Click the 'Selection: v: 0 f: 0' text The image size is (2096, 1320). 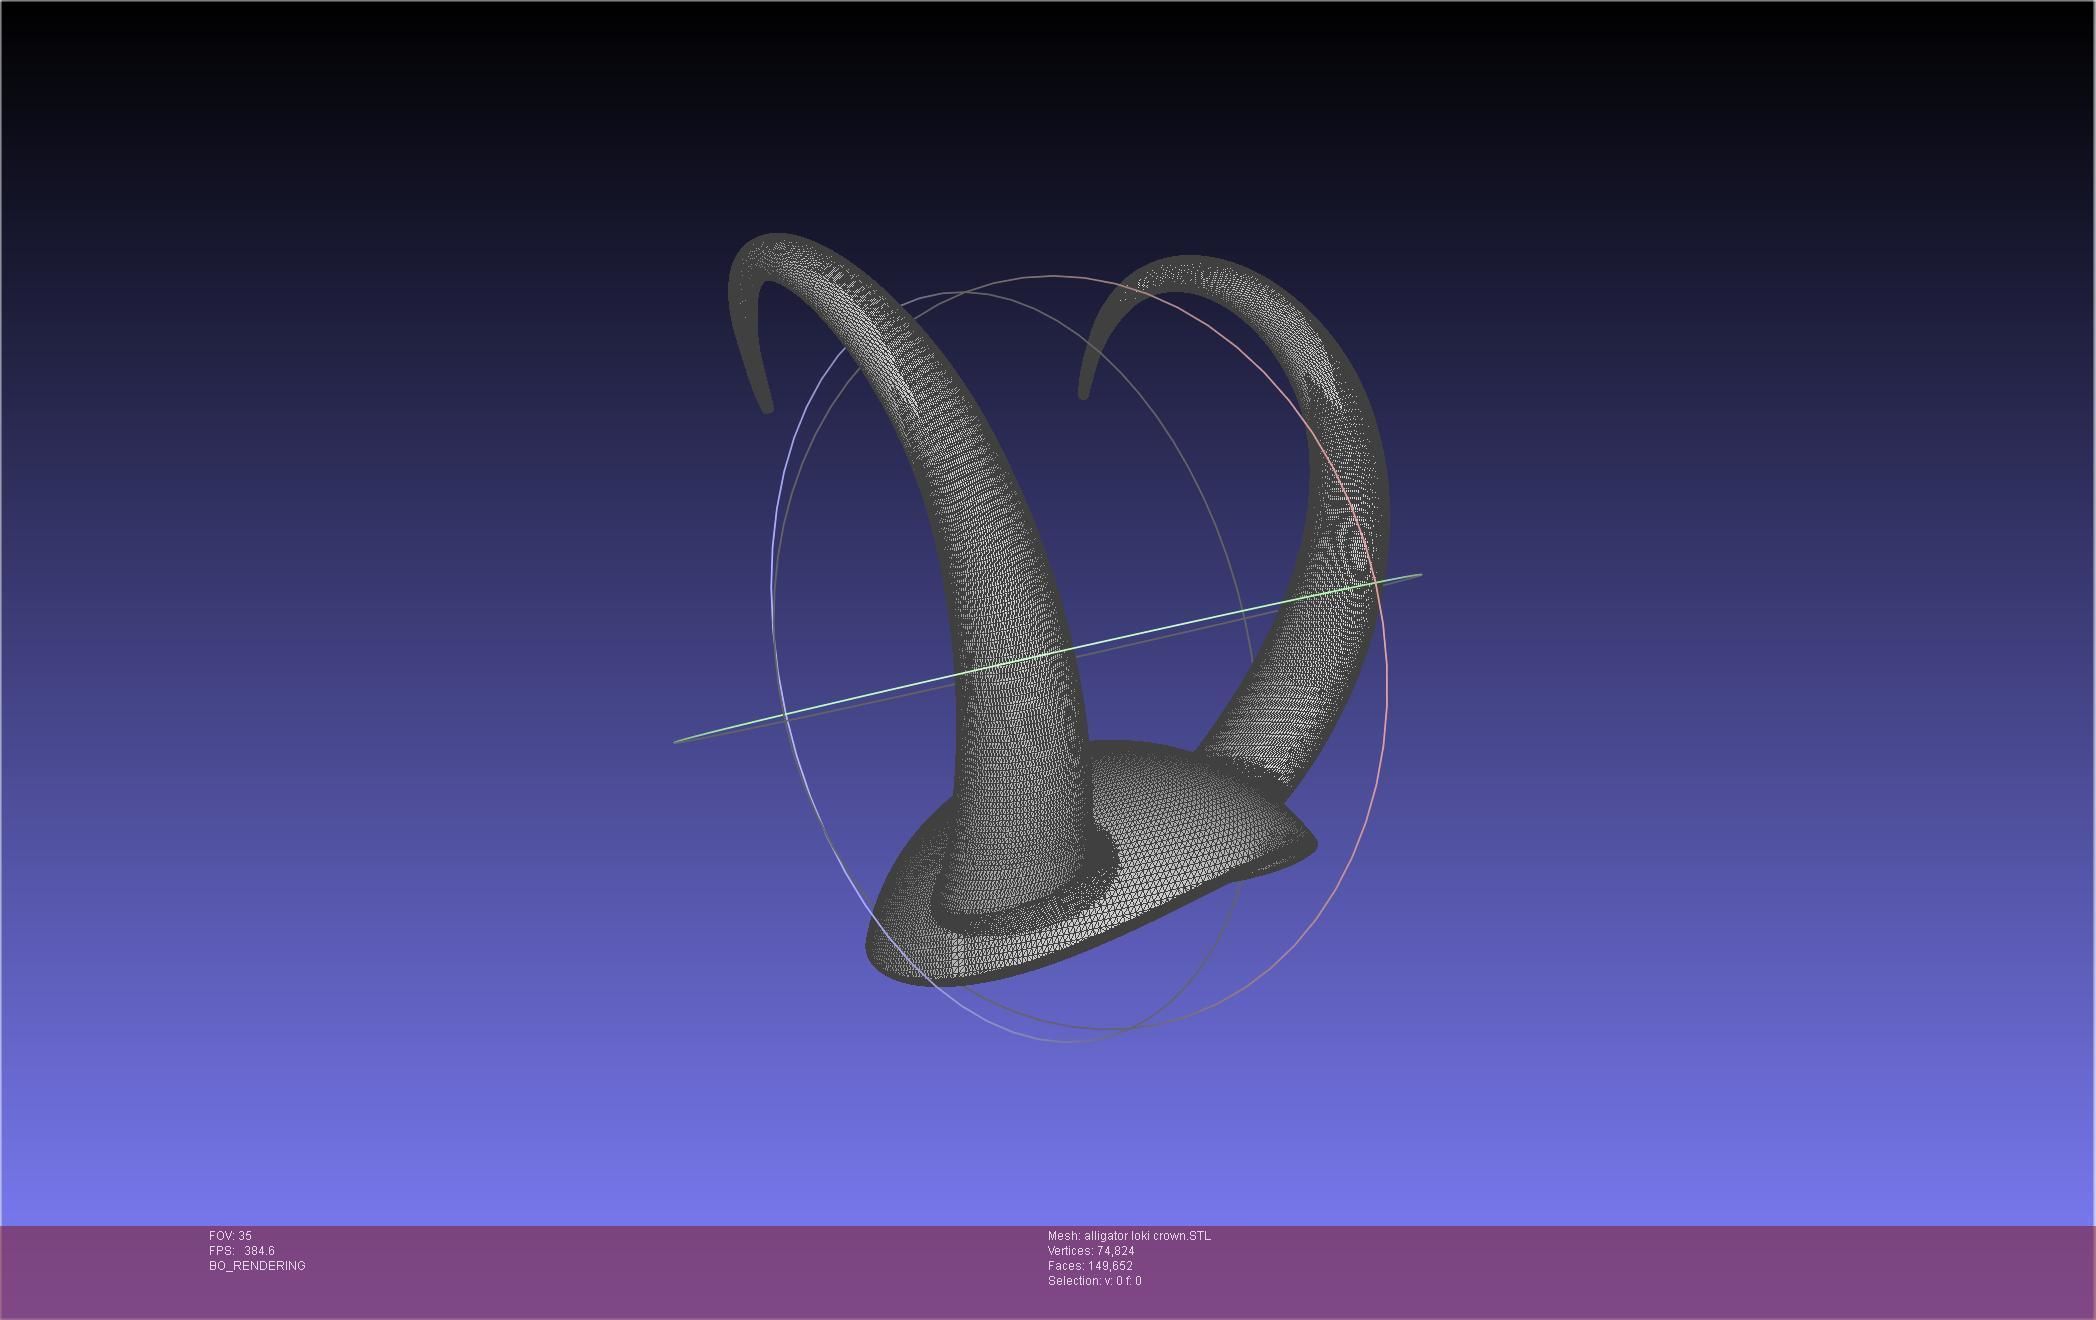1094,1281
